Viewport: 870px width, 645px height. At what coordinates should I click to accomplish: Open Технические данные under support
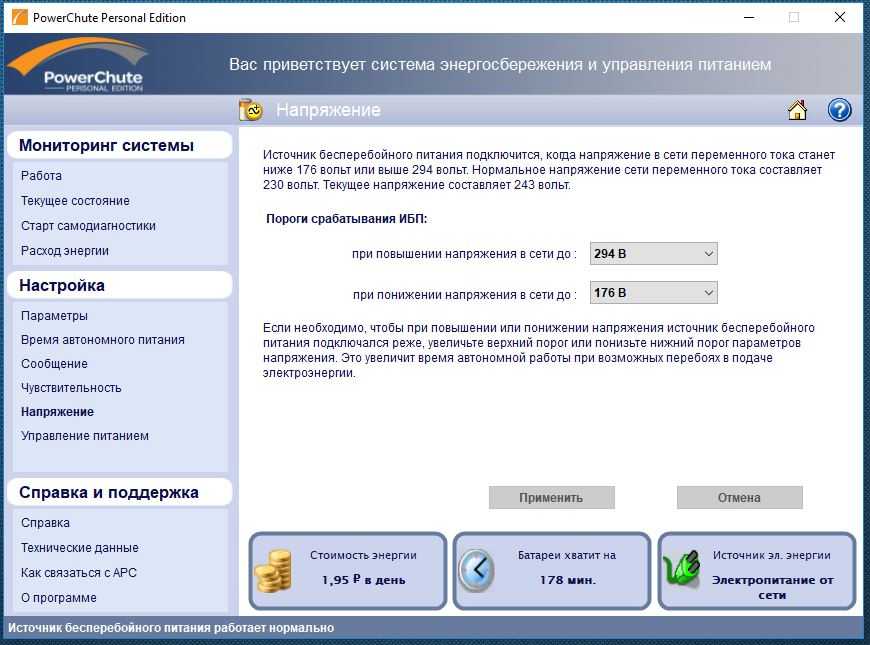[x=80, y=548]
